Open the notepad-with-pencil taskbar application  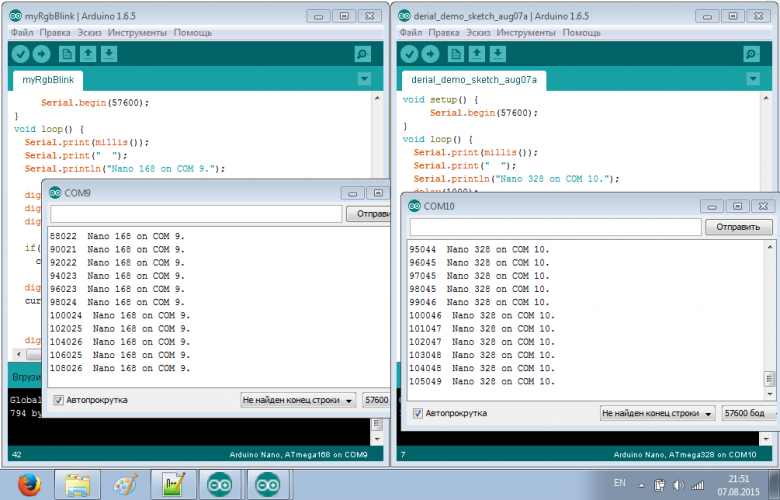point(174,484)
